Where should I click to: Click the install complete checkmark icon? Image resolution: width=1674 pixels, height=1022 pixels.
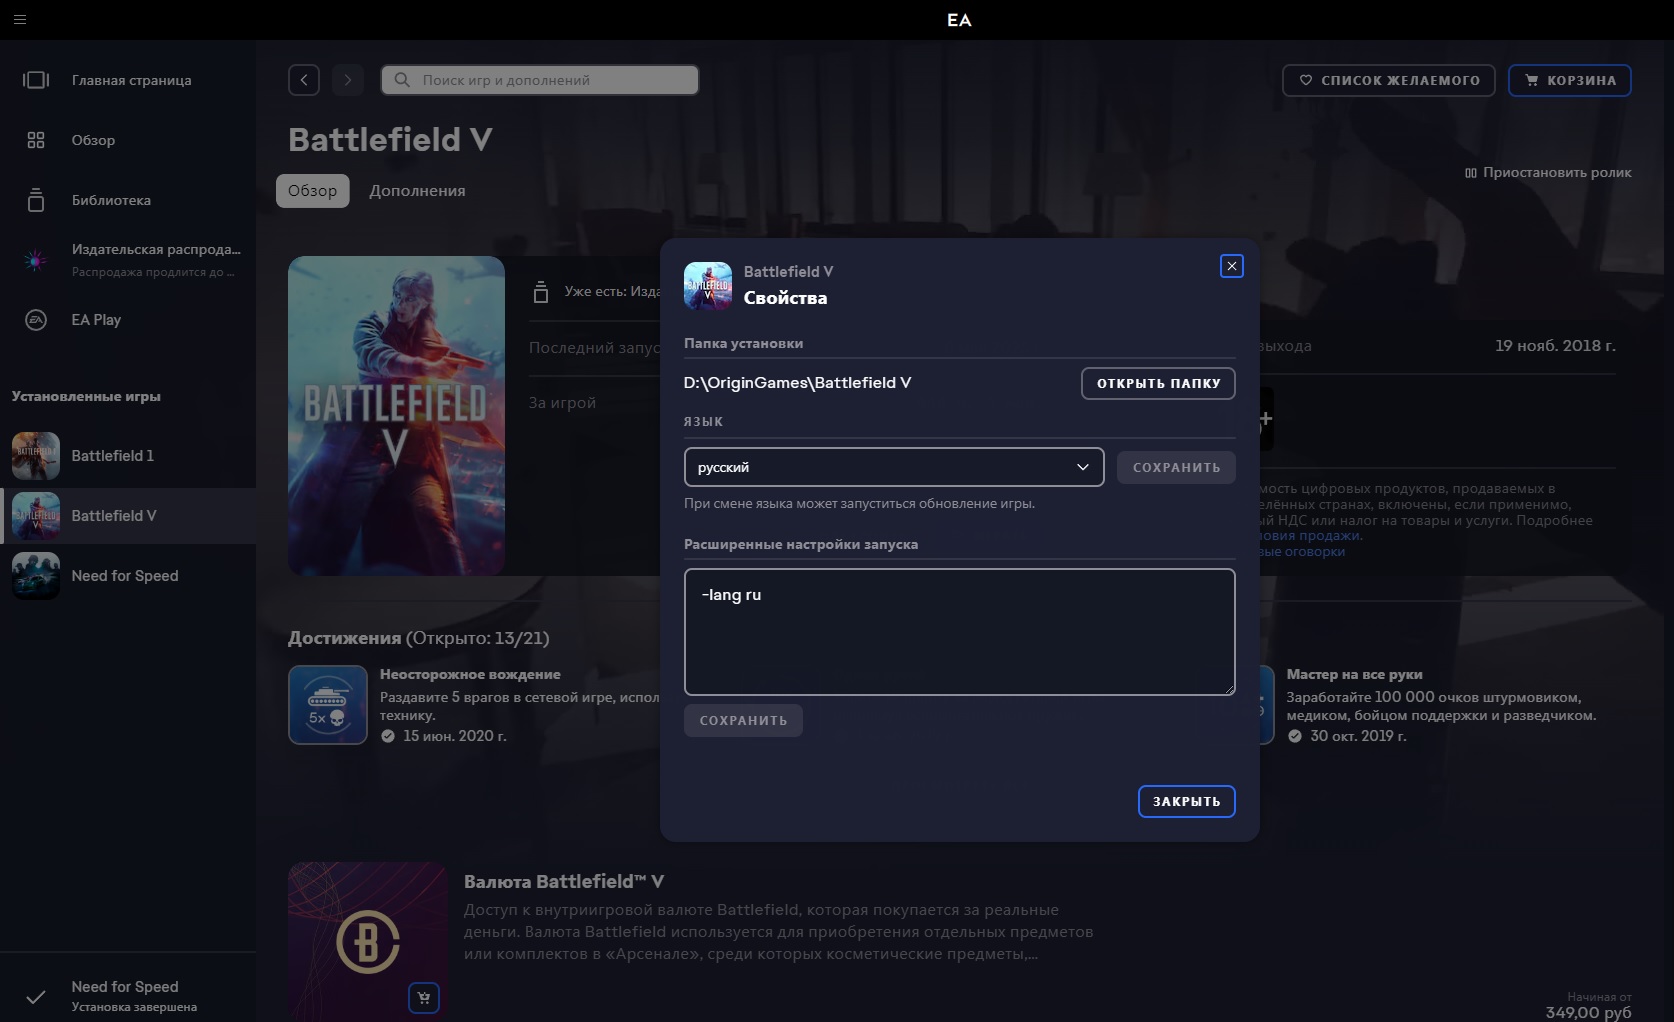36,996
